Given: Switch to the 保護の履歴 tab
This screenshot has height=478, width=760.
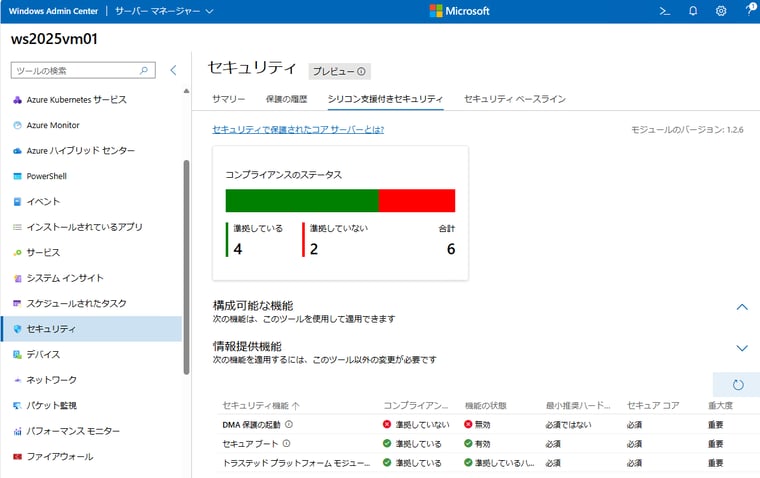Looking at the screenshot, I should coord(286,99).
